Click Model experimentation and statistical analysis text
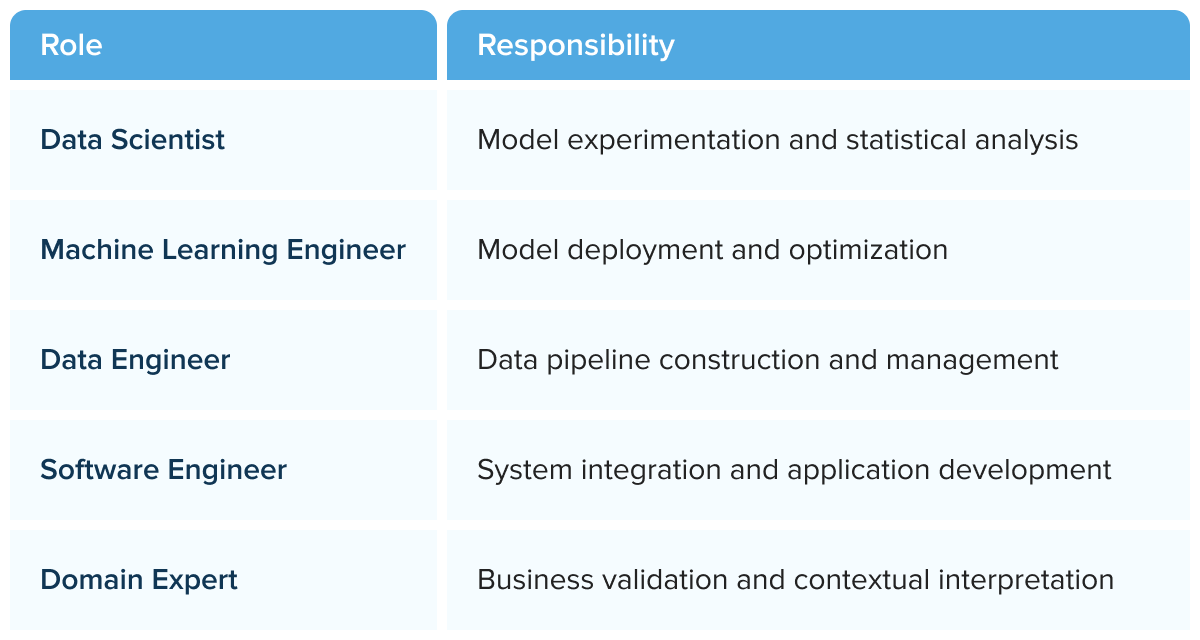This screenshot has width=1200, height=640. 777,140
